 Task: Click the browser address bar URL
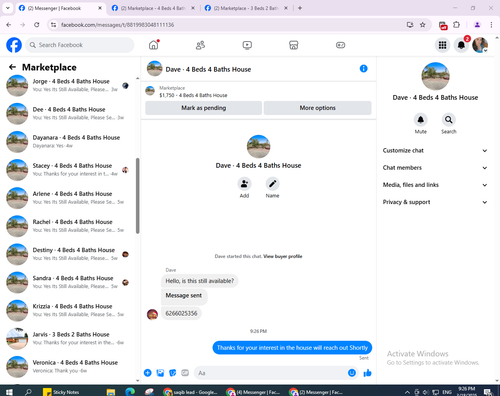click(x=117, y=25)
